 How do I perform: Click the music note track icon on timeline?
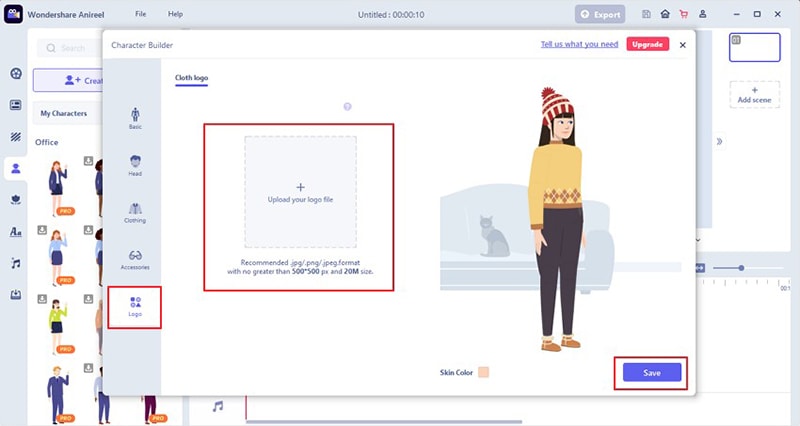218,406
